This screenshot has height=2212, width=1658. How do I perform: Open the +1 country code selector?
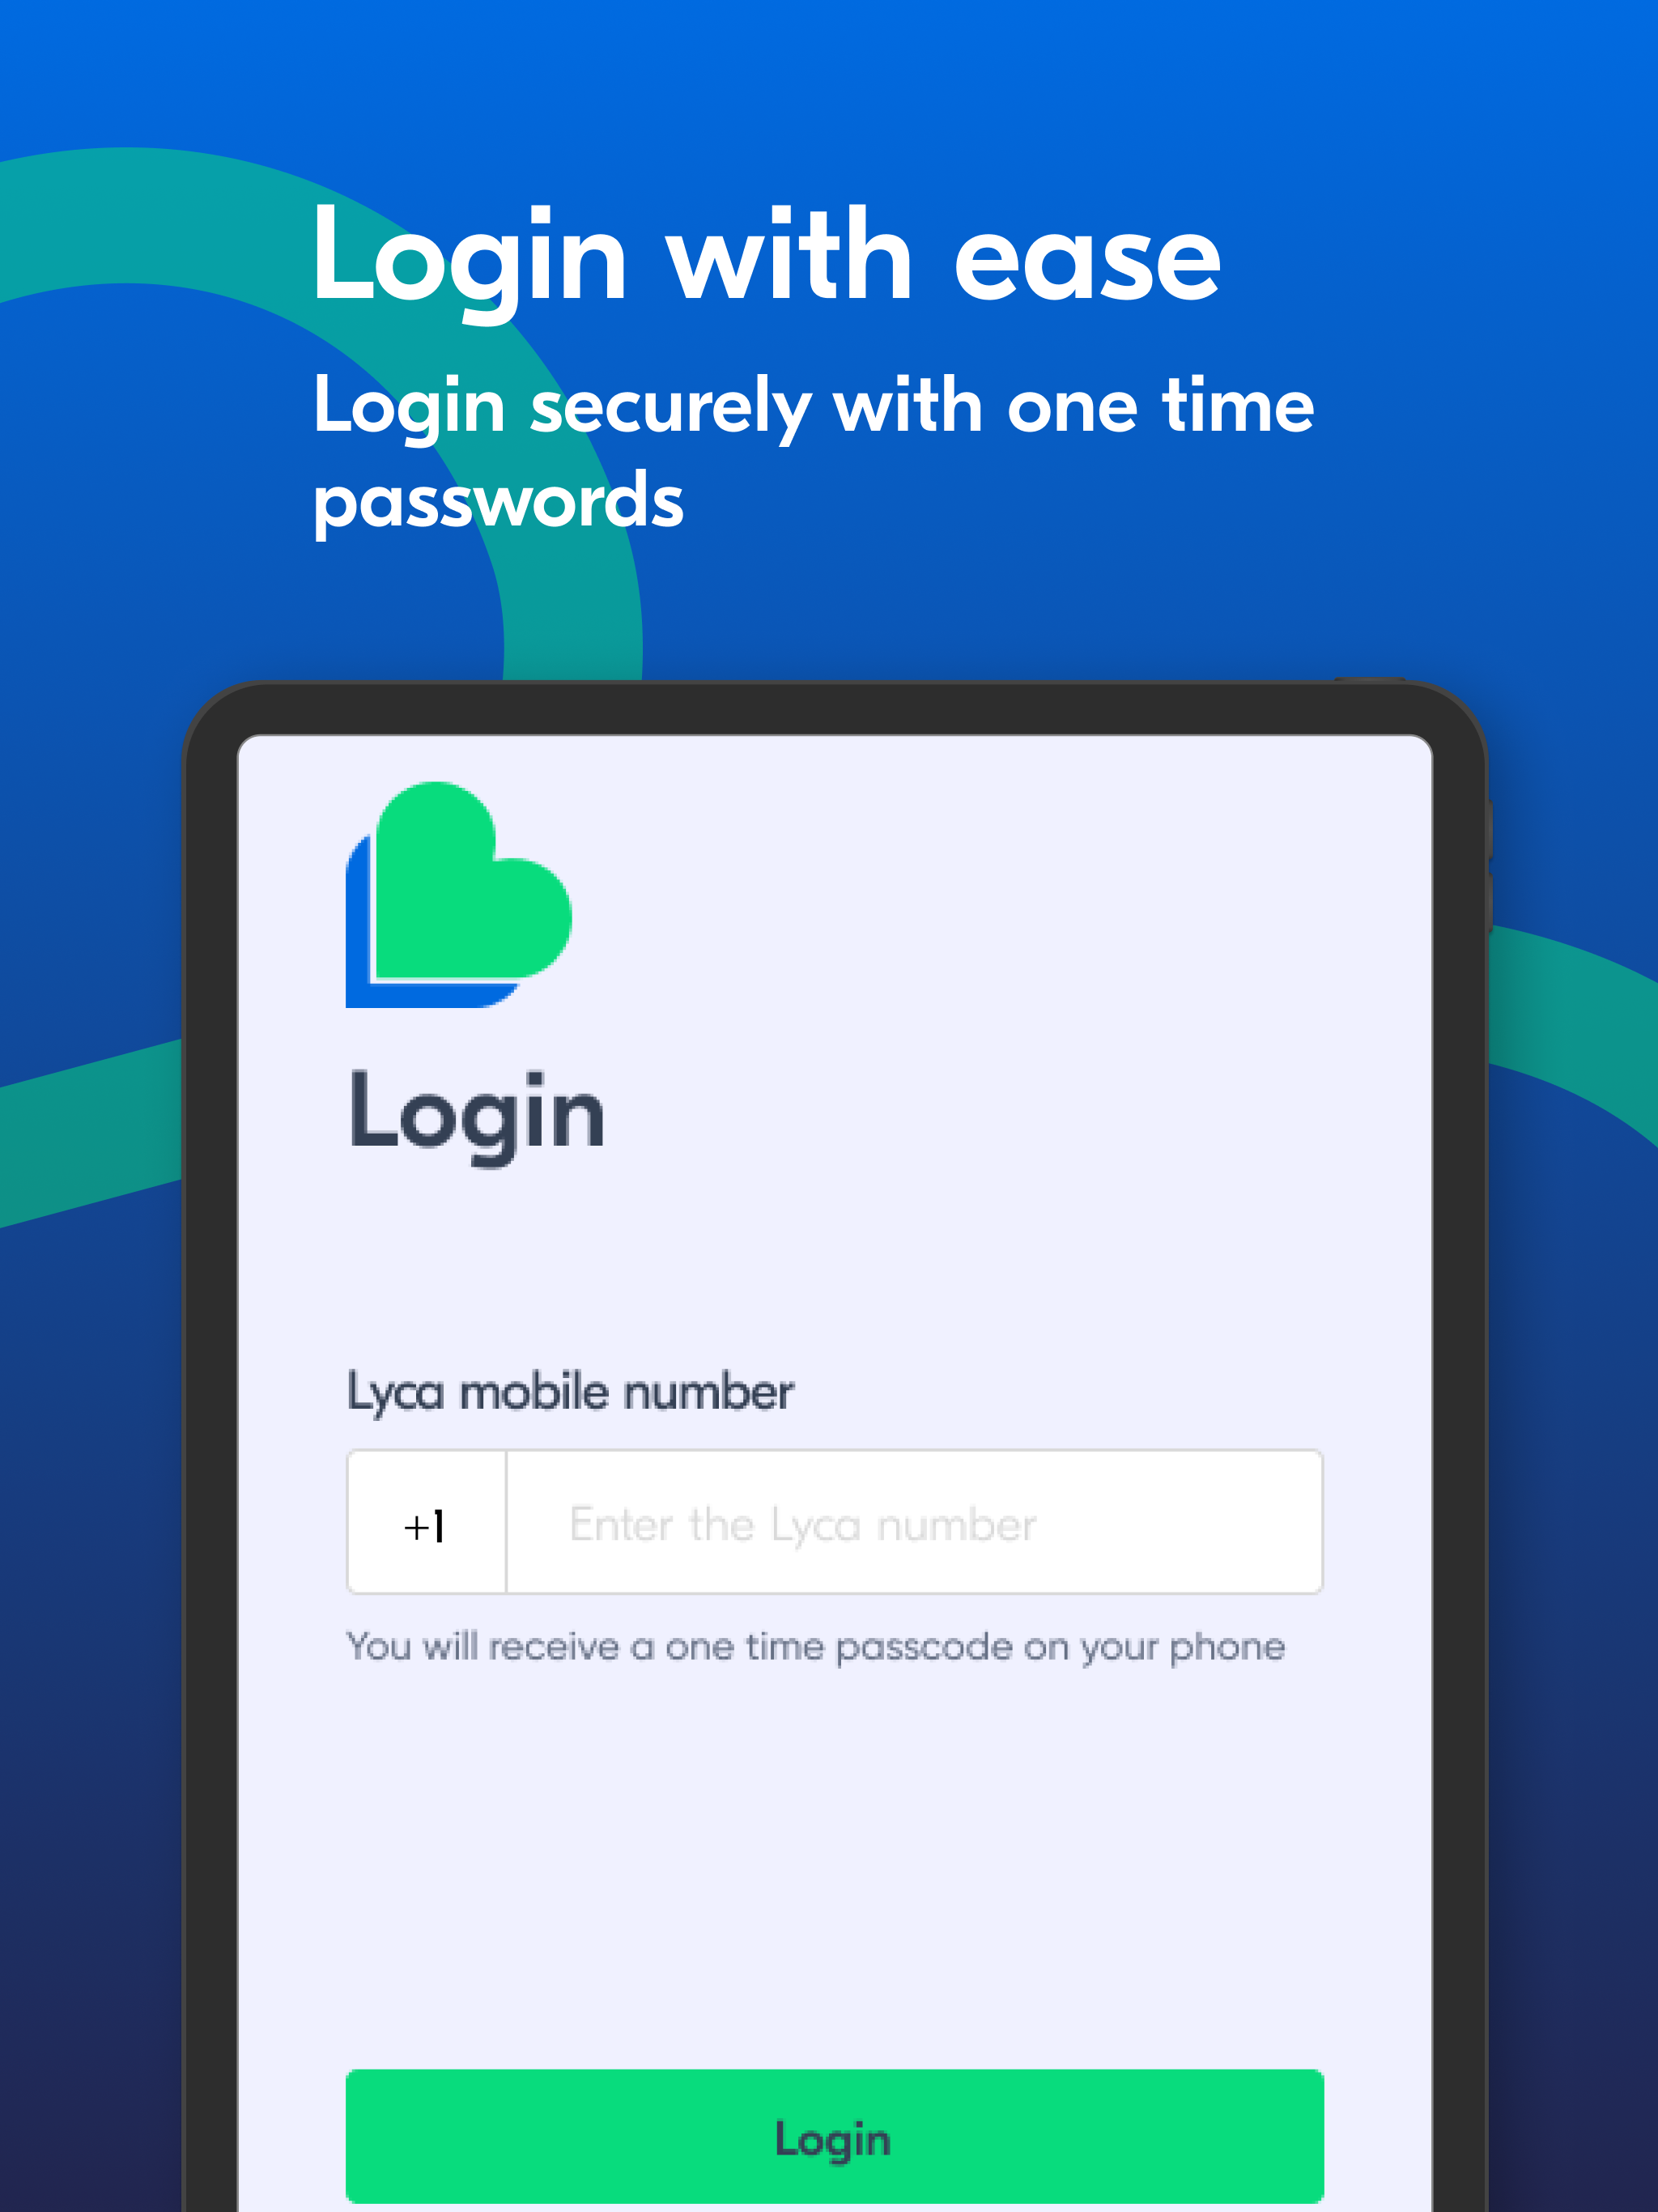tap(426, 1522)
